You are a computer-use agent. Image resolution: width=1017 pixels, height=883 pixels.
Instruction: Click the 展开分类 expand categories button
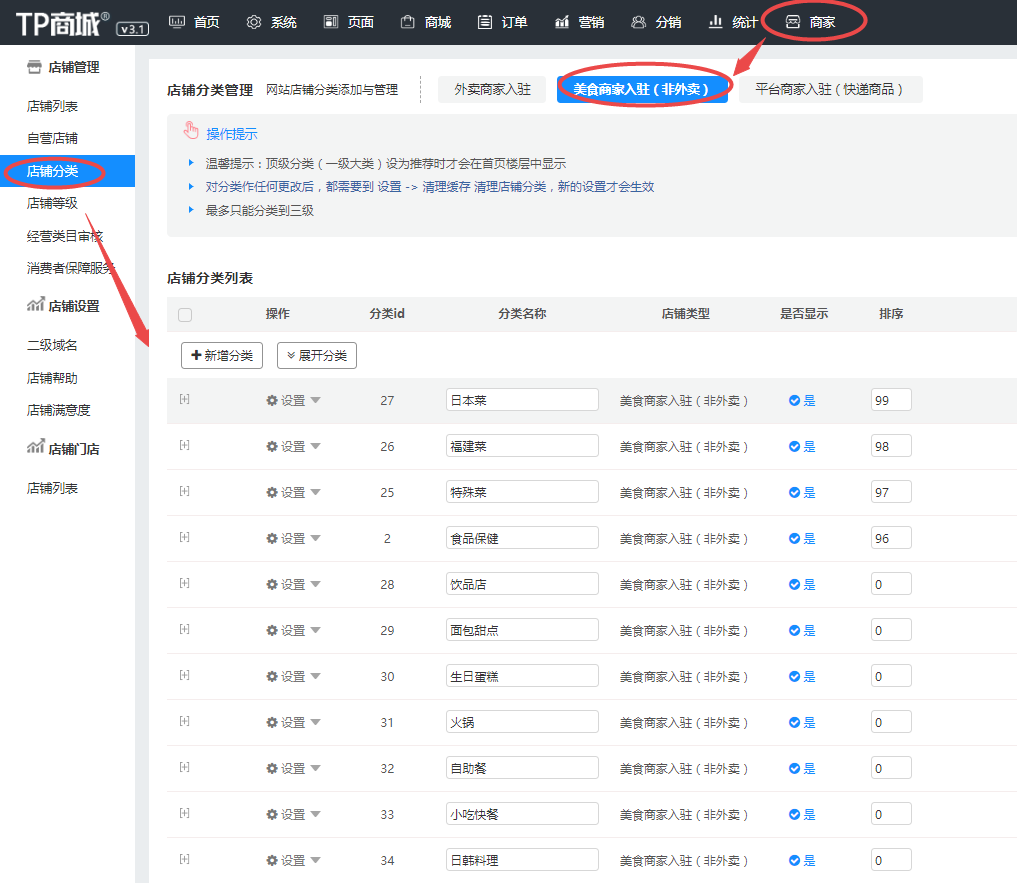(317, 355)
